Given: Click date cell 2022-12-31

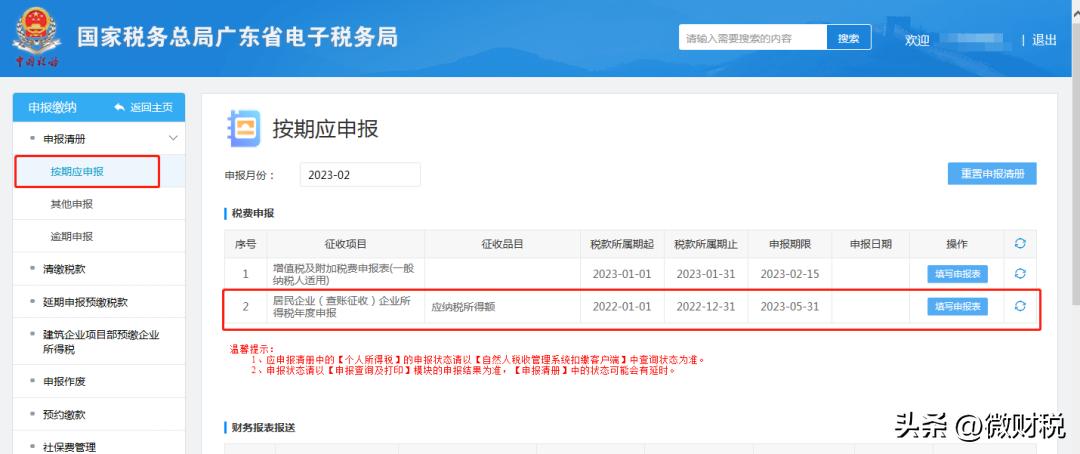Looking at the screenshot, I should (705, 306).
